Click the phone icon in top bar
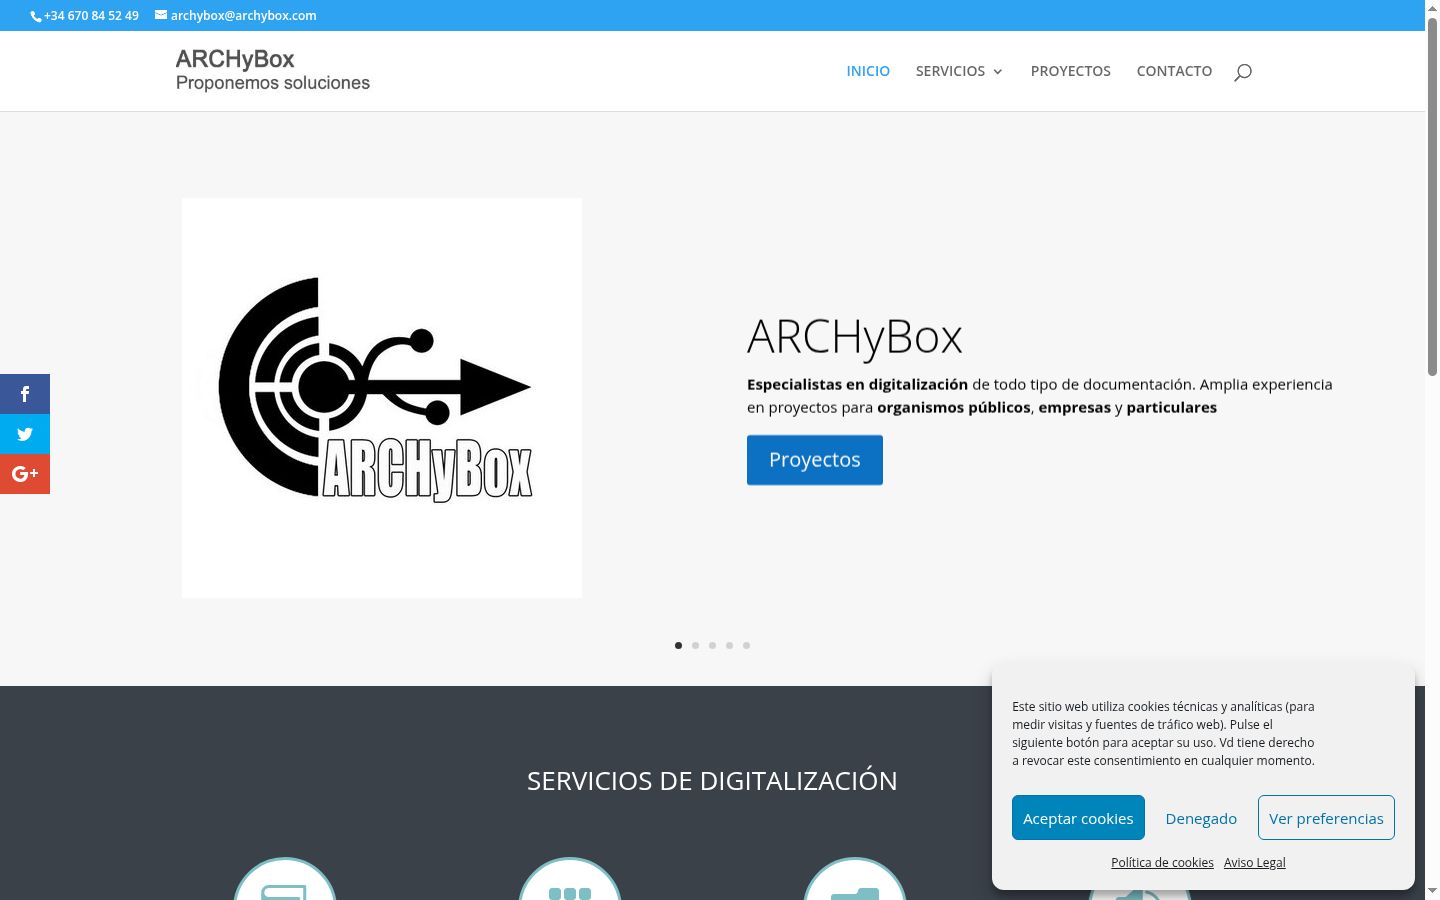The image size is (1440, 900). pyautogui.click(x=36, y=16)
